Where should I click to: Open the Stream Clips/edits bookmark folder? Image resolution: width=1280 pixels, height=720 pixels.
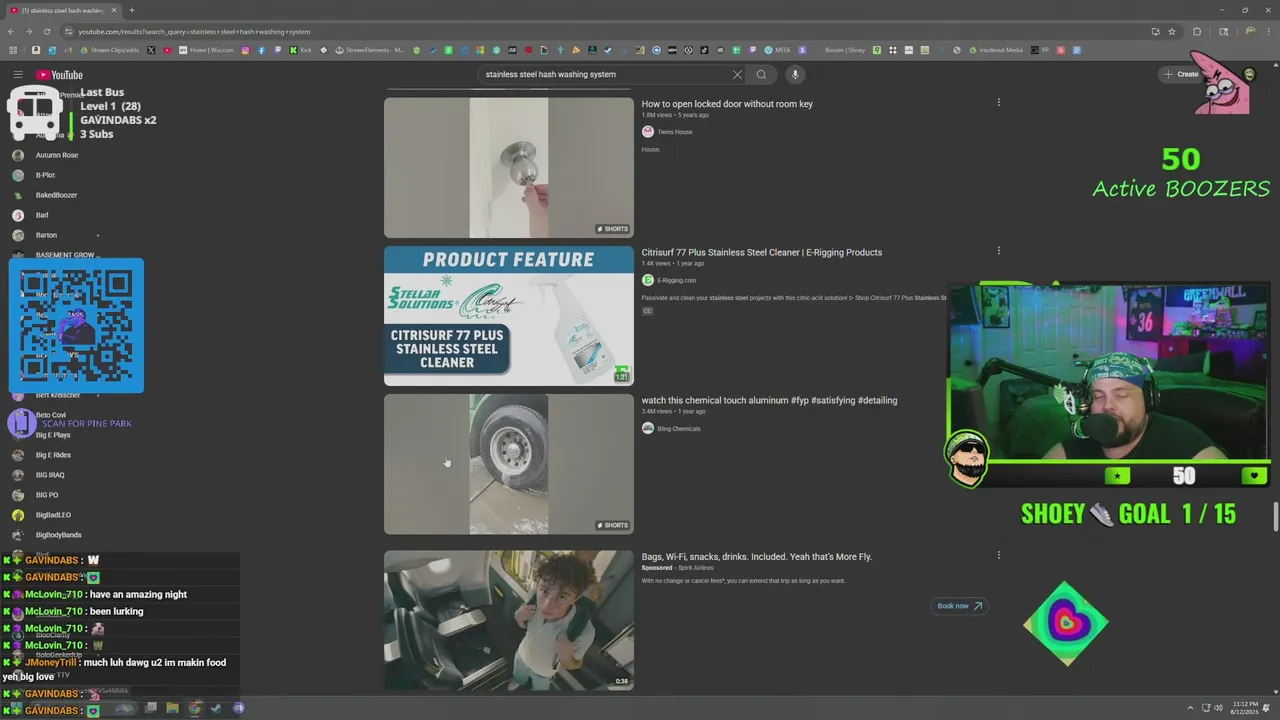(x=110, y=50)
